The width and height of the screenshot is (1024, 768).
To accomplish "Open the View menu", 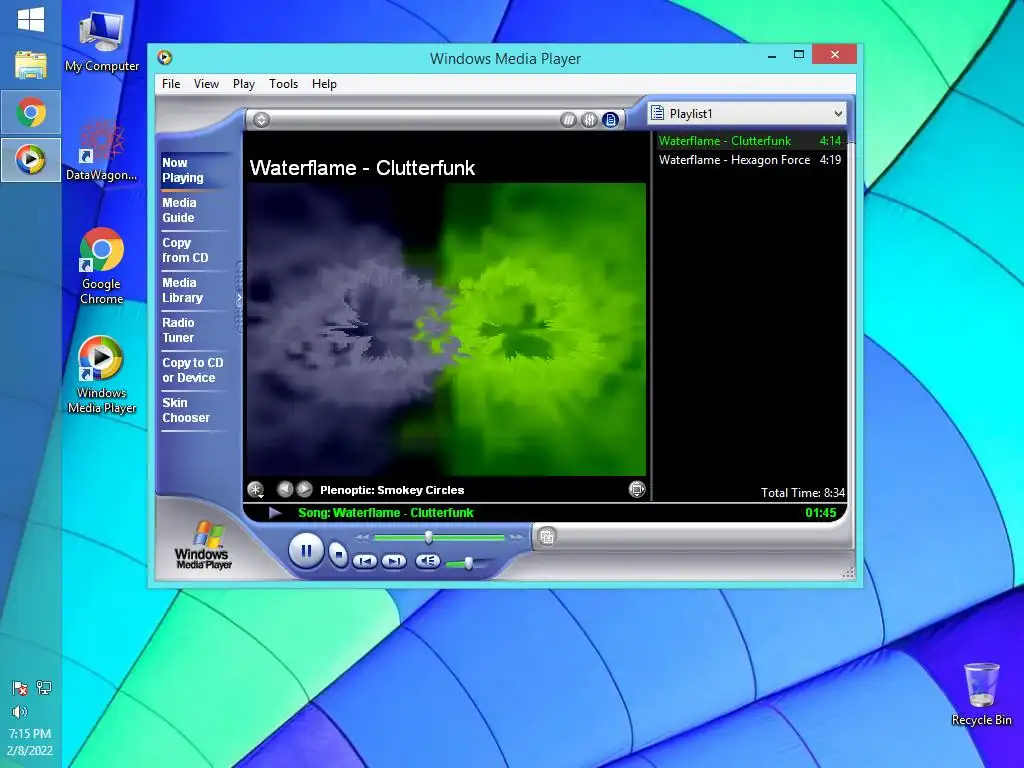I will 206,84.
